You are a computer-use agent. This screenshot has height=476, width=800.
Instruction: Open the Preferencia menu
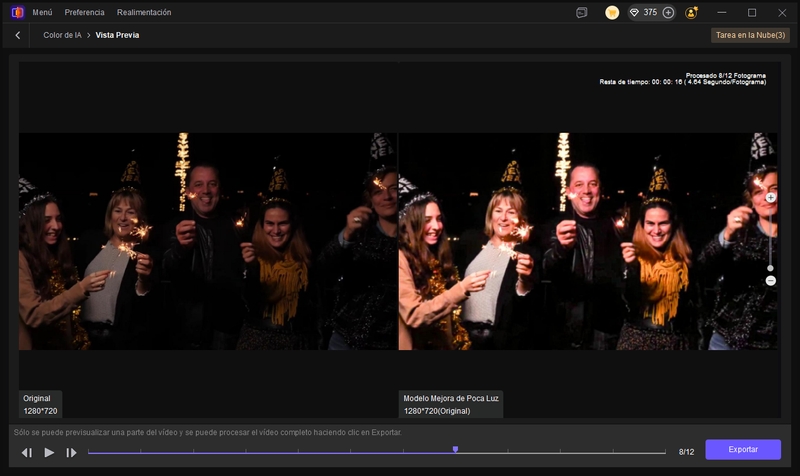pyautogui.click(x=84, y=13)
